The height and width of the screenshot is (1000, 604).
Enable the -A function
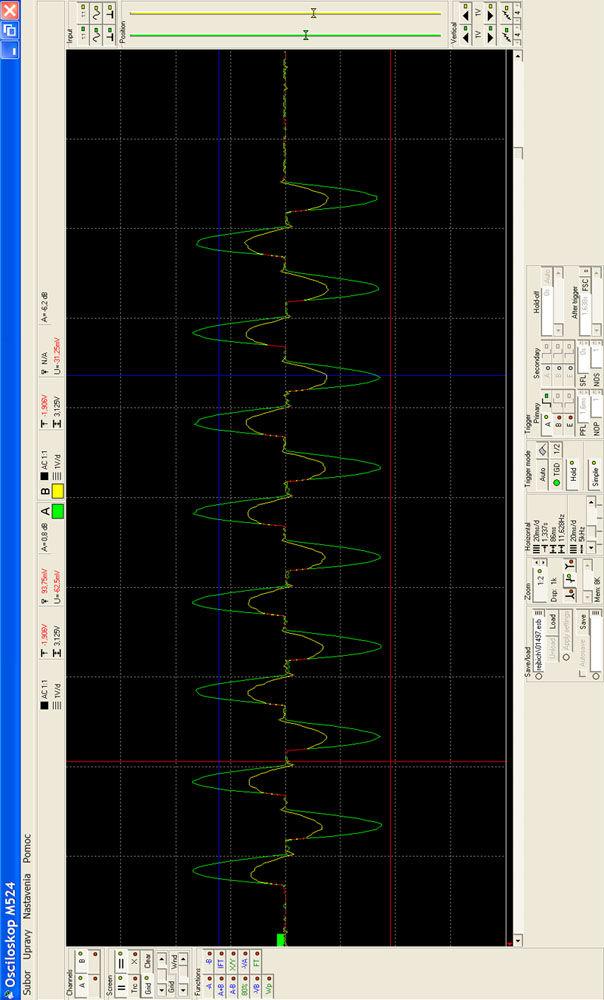[x=209, y=985]
